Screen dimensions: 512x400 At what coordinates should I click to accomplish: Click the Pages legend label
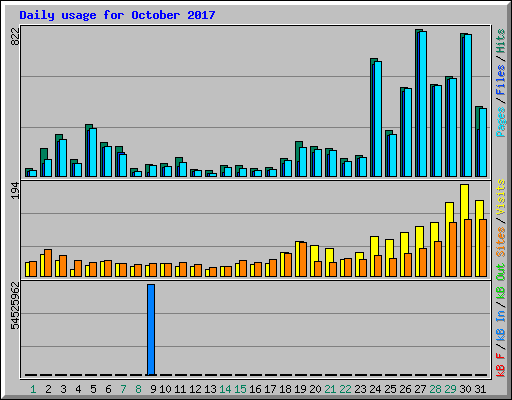[x=500, y=122]
